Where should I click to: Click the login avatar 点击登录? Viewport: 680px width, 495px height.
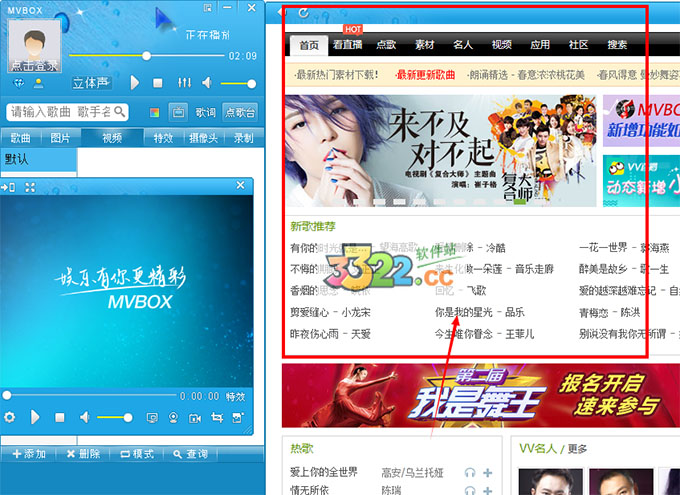tap(35, 46)
